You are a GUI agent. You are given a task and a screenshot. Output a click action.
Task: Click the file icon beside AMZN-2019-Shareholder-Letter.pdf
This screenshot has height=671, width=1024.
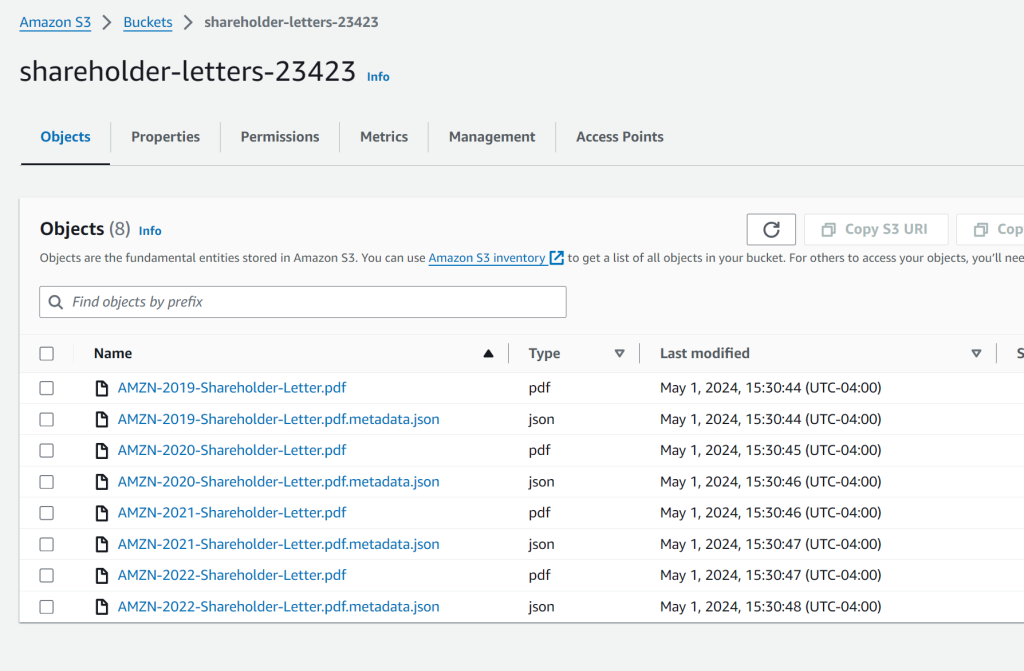pyautogui.click(x=102, y=387)
